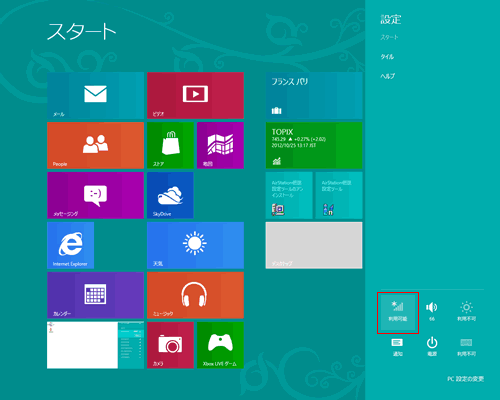Image resolution: width=500 pixels, height=400 pixels.
Task: Open the notifications (通知) icon
Action: [397, 347]
